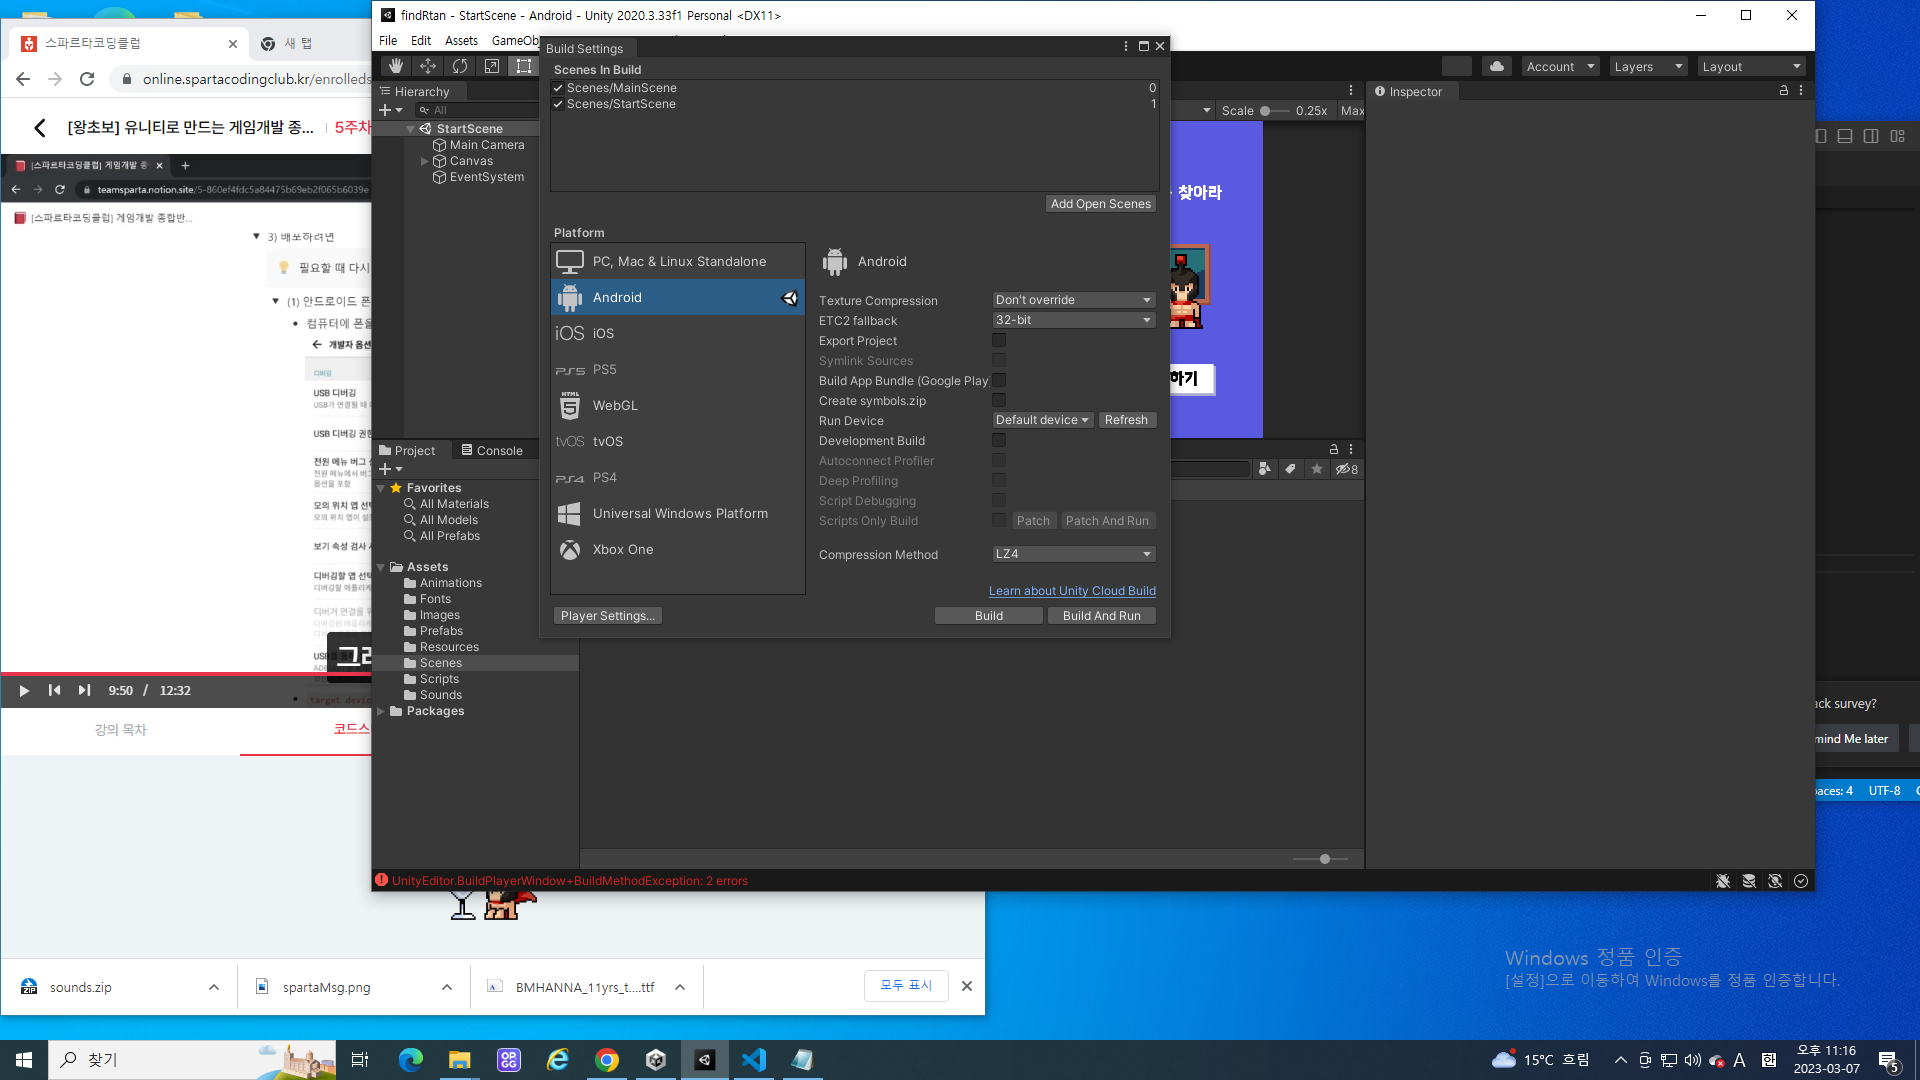Maximize the Build Settings window

point(1144,46)
